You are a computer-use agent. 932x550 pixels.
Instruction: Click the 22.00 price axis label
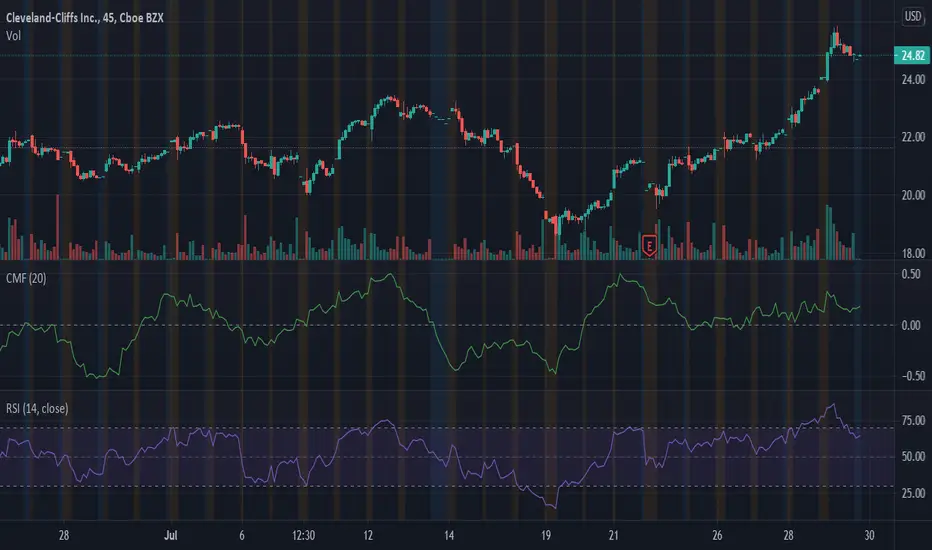pyautogui.click(x=913, y=137)
